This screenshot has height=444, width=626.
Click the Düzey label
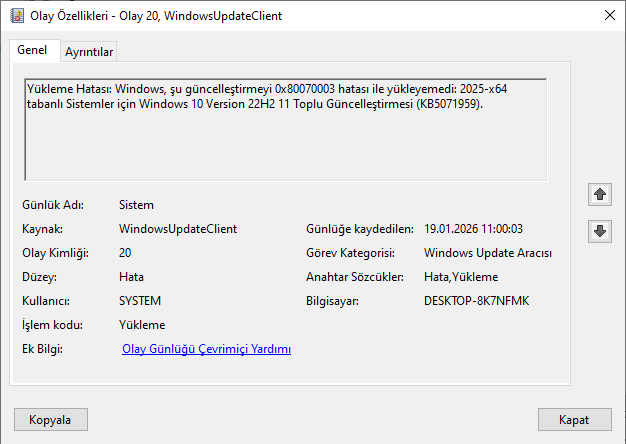(39, 277)
